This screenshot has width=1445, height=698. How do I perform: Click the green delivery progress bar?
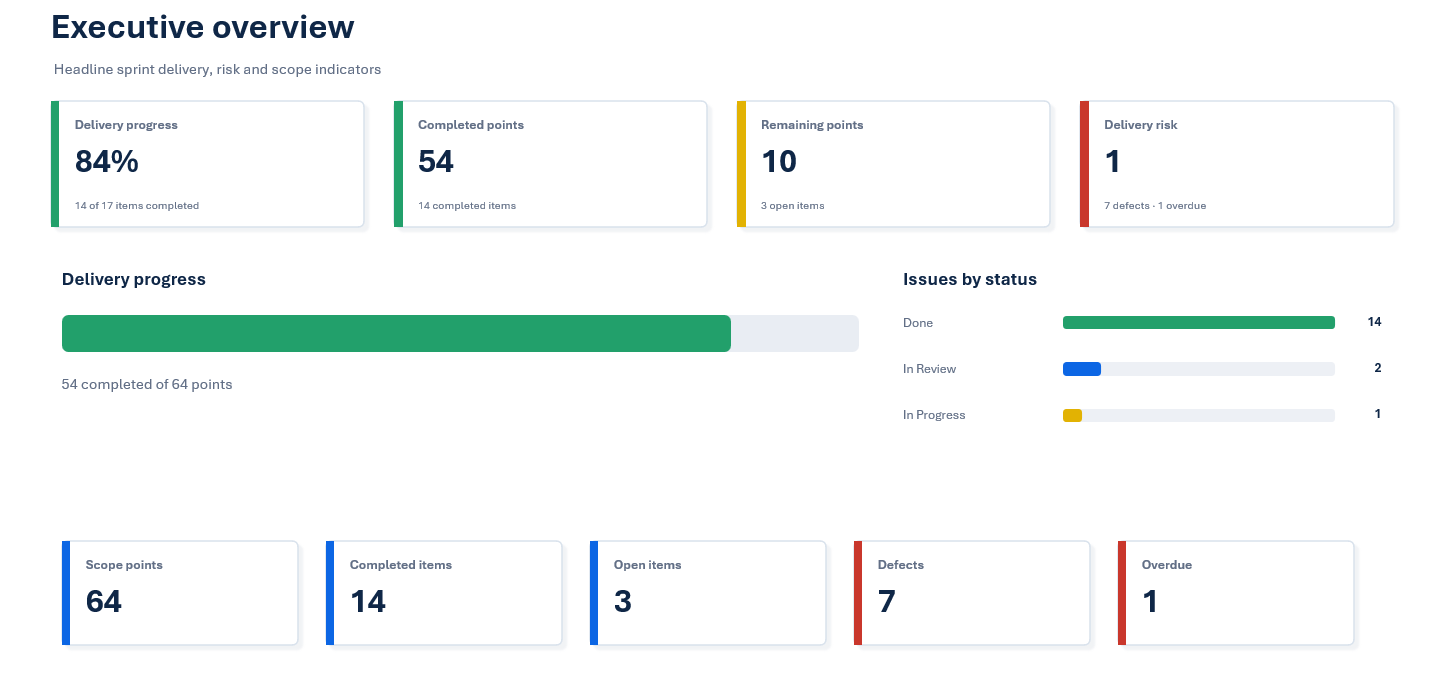(396, 334)
